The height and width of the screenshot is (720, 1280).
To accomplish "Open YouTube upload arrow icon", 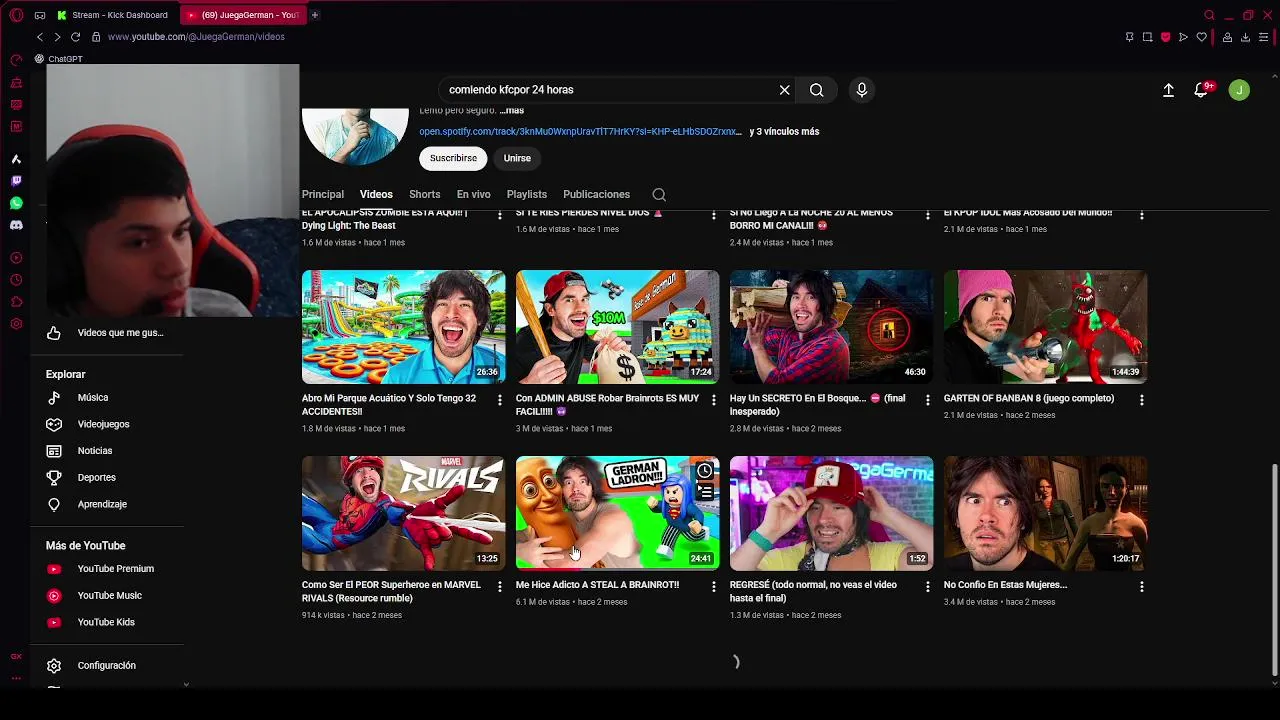I will (x=1168, y=90).
